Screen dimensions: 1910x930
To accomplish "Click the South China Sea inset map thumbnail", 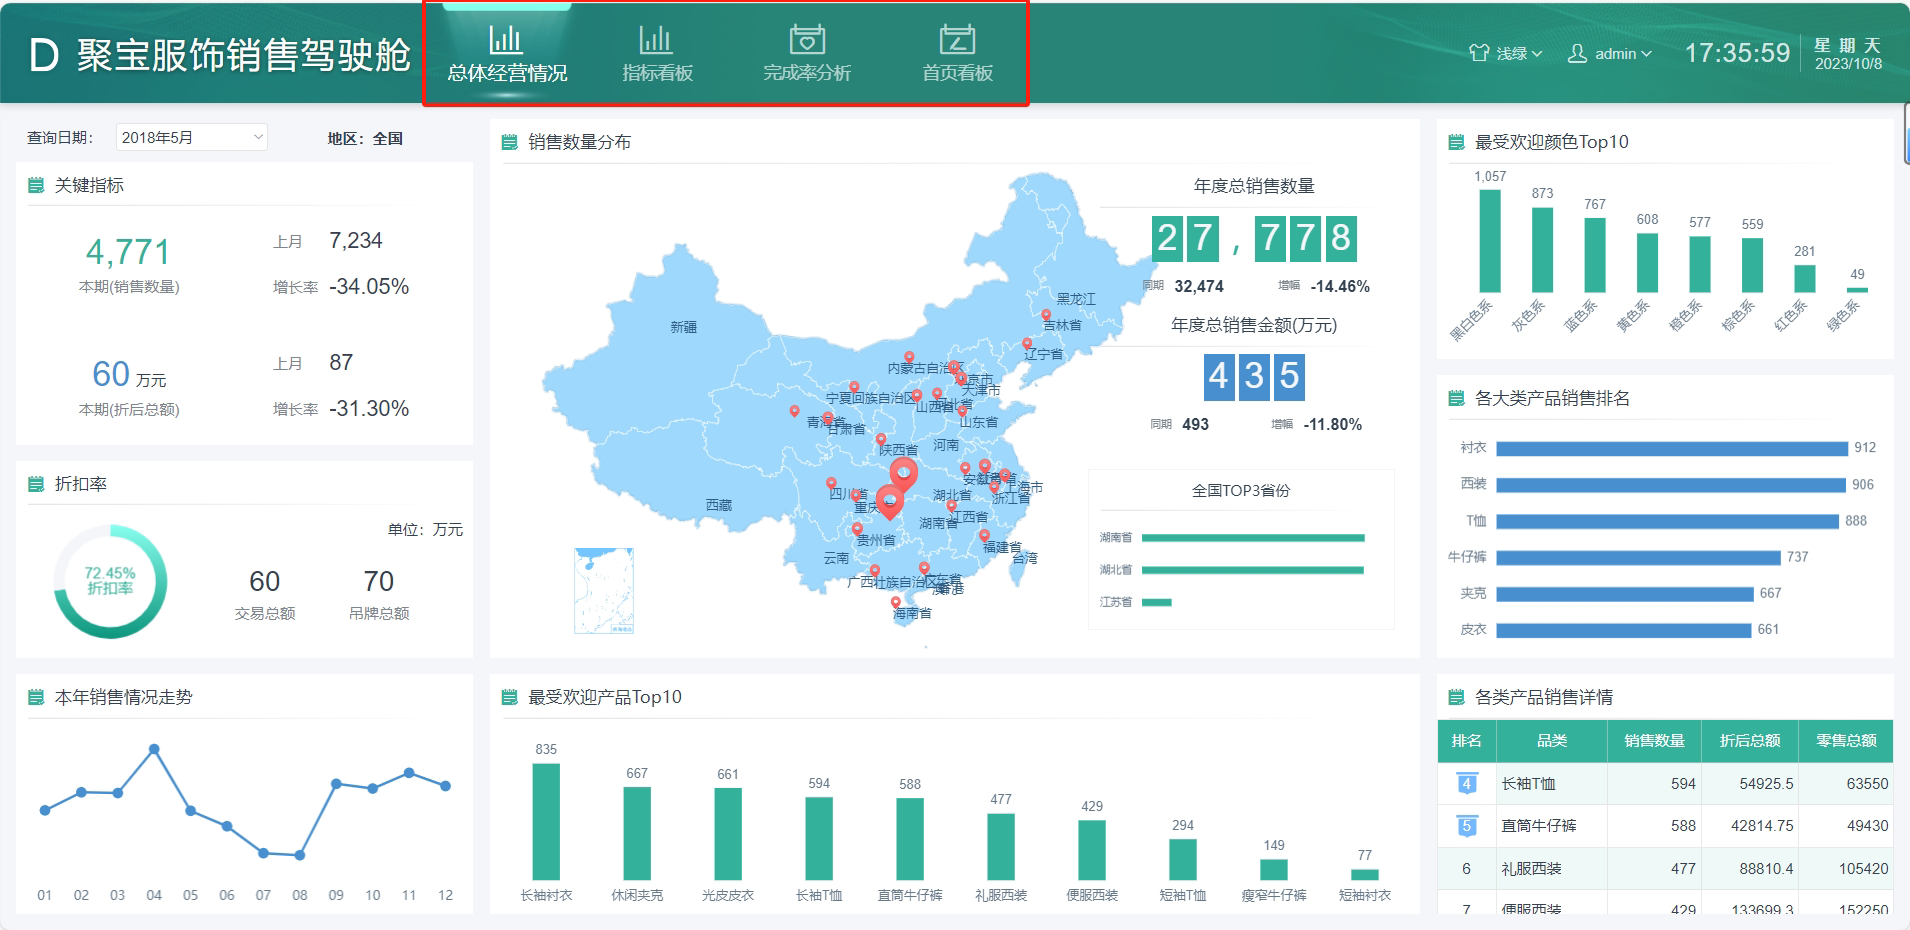I will (604, 590).
